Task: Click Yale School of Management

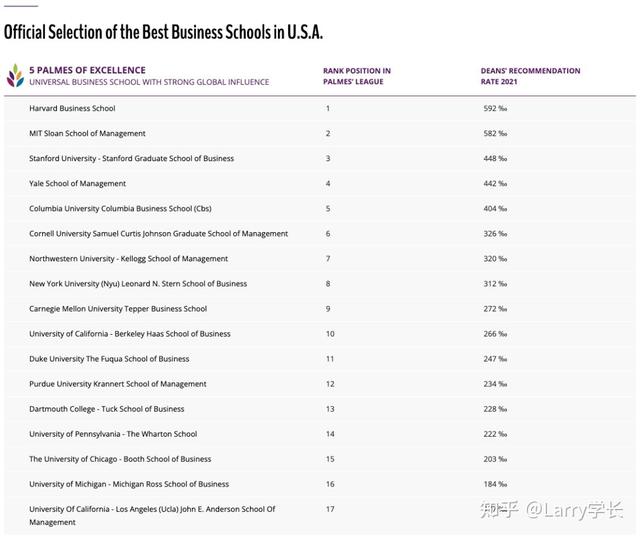Action: pos(78,184)
